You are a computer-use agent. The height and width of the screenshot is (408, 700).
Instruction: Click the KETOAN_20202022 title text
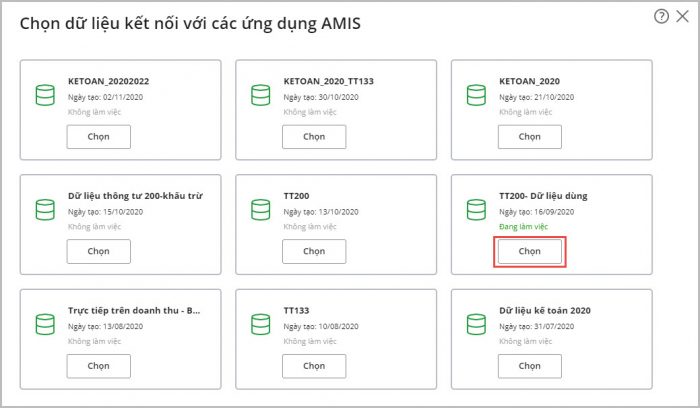(x=108, y=81)
